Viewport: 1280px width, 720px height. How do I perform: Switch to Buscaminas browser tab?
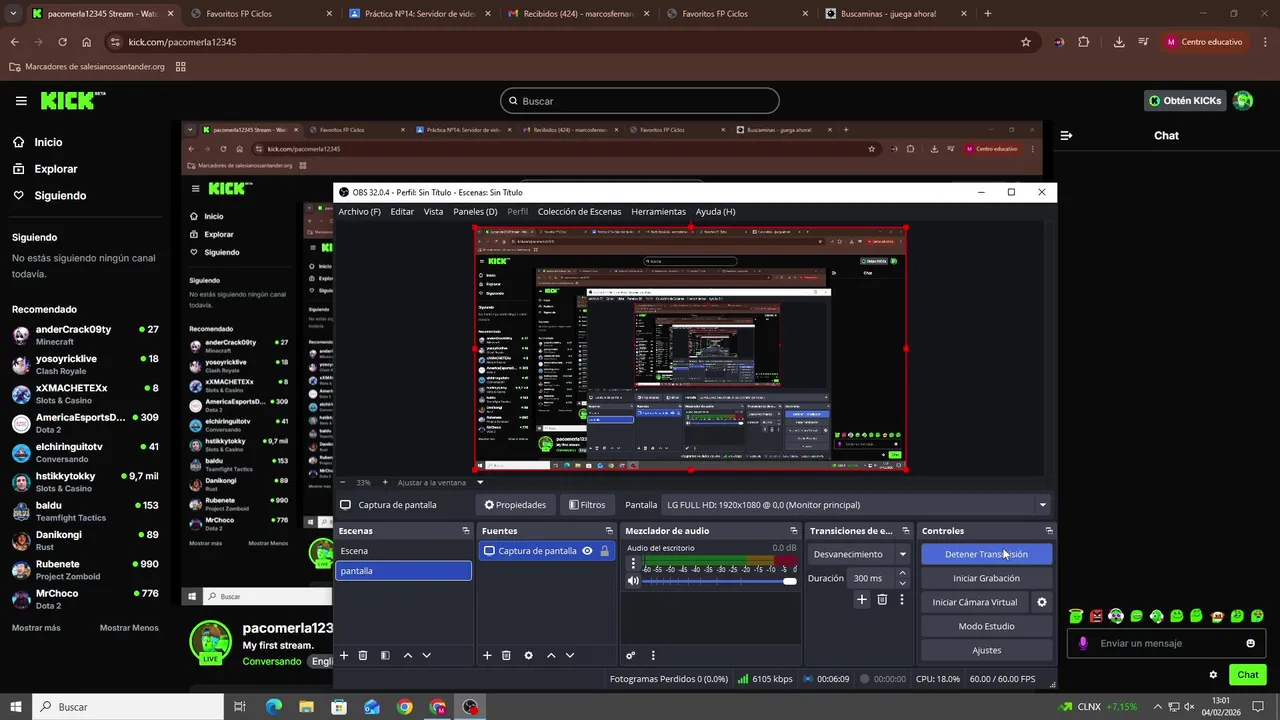click(888, 14)
